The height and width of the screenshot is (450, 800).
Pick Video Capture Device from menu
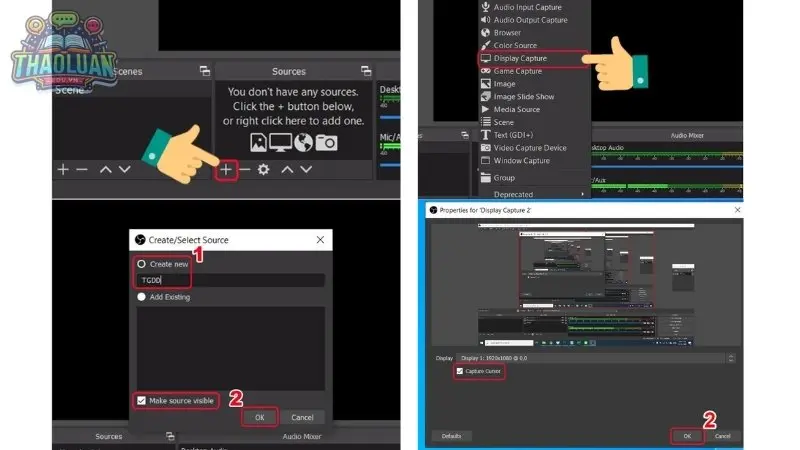click(529, 148)
